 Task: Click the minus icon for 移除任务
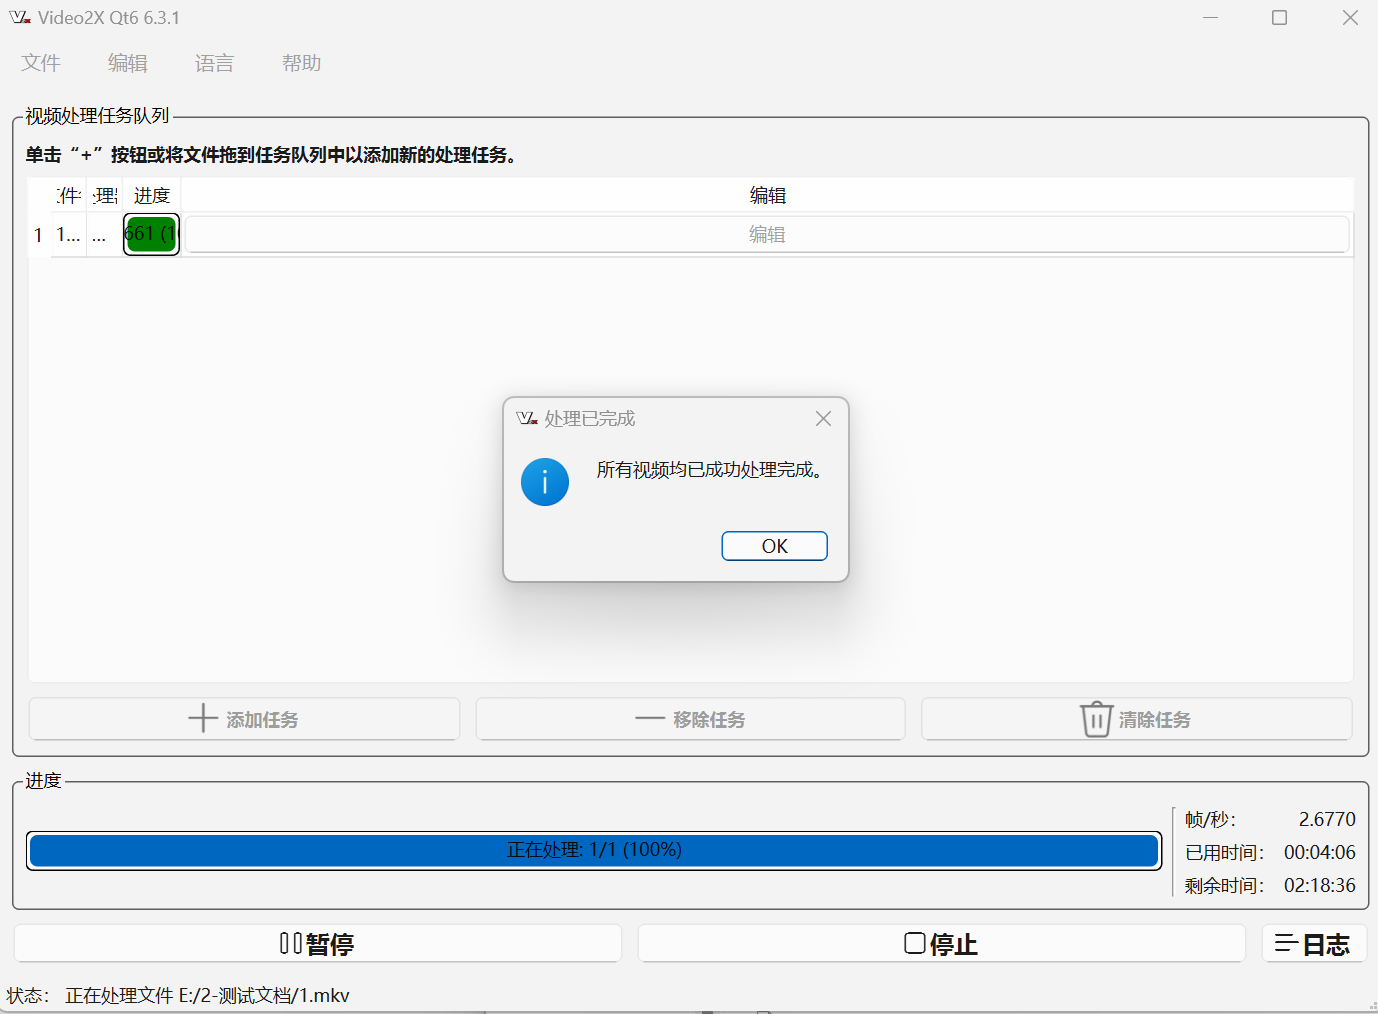650,719
